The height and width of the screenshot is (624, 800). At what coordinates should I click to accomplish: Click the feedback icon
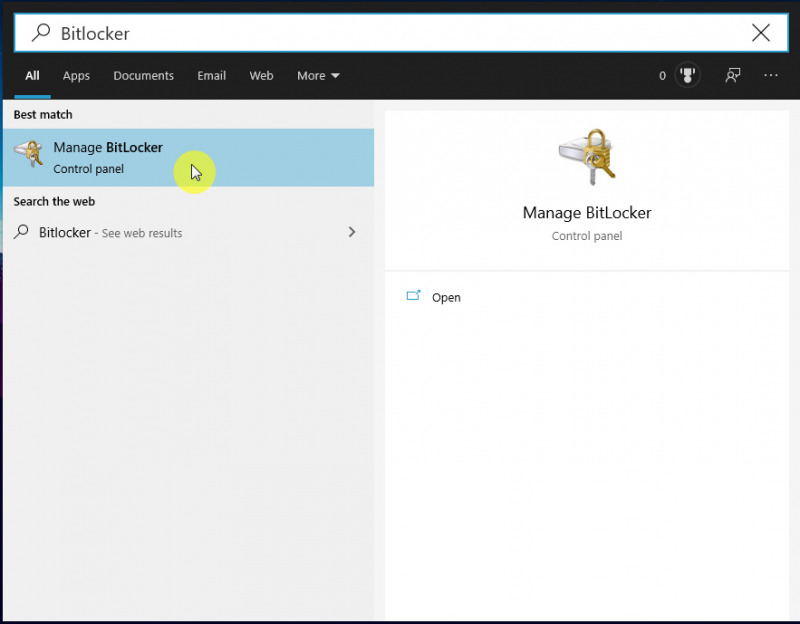coord(733,76)
